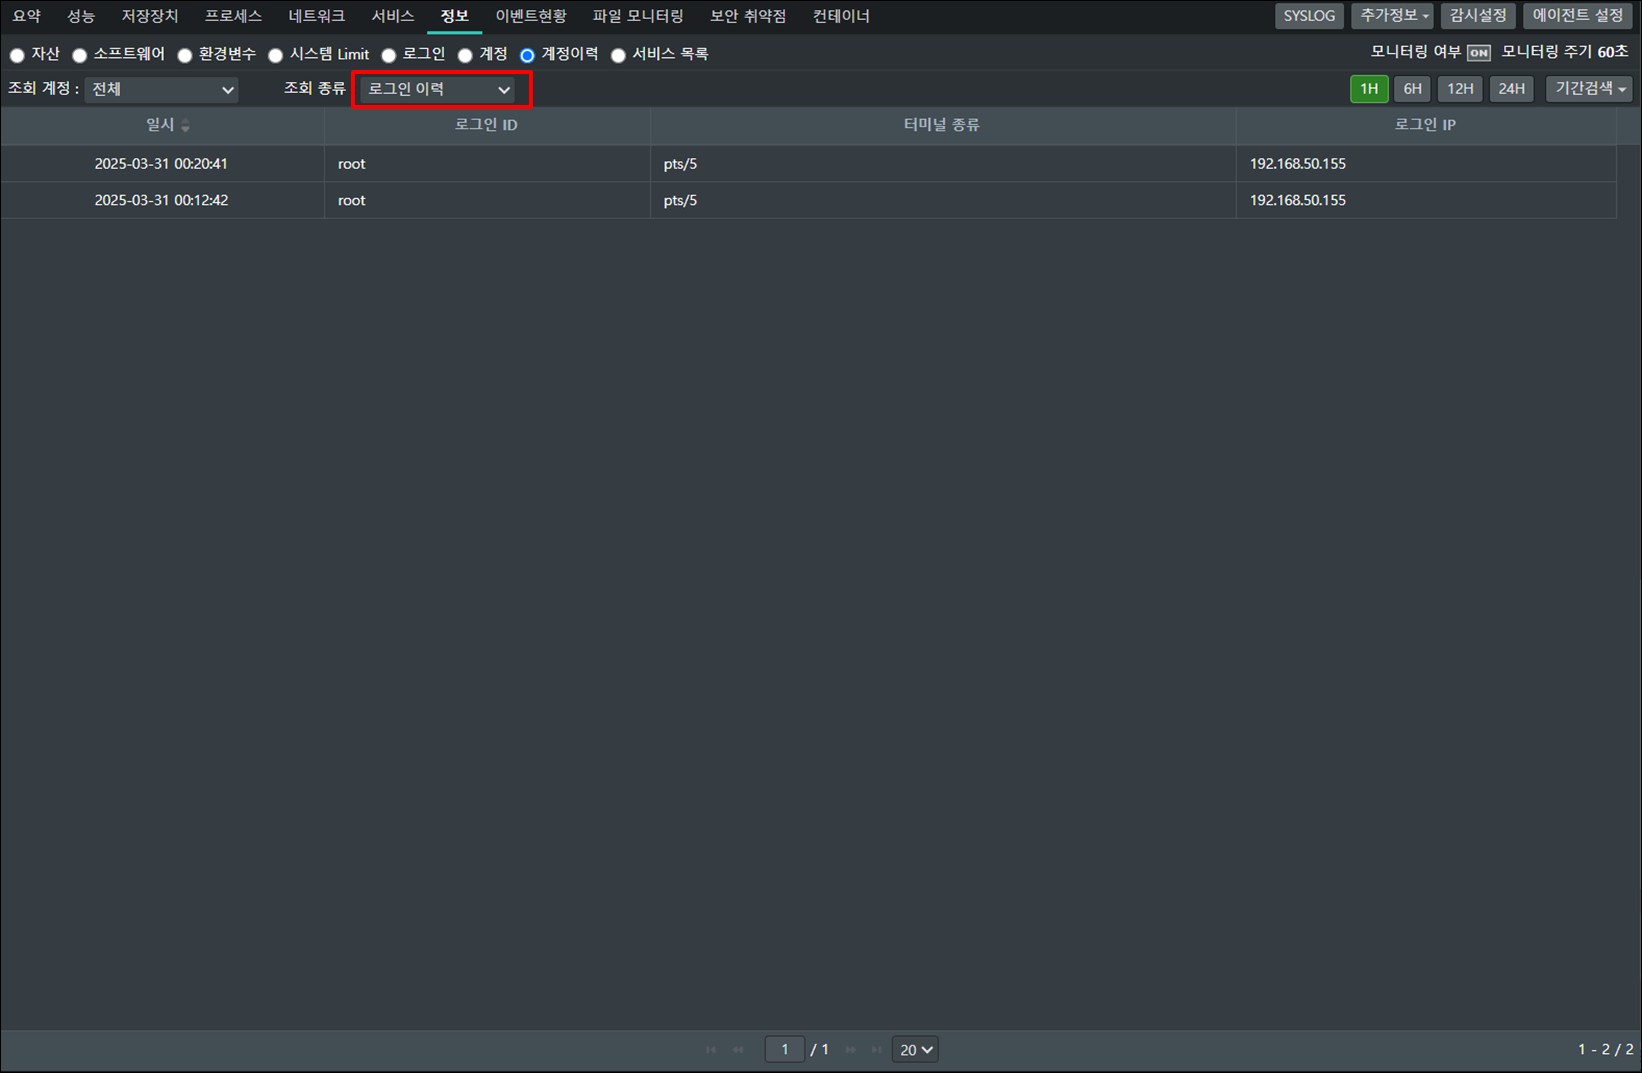
Task: Click the date sort arrows icon
Action: (x=185, y=125)
